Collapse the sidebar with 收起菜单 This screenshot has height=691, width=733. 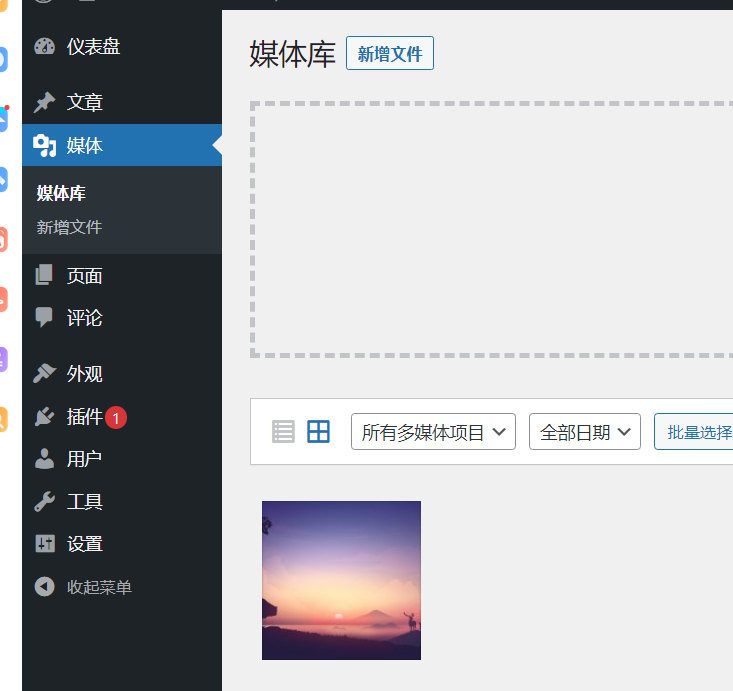[x=84, y=587]
